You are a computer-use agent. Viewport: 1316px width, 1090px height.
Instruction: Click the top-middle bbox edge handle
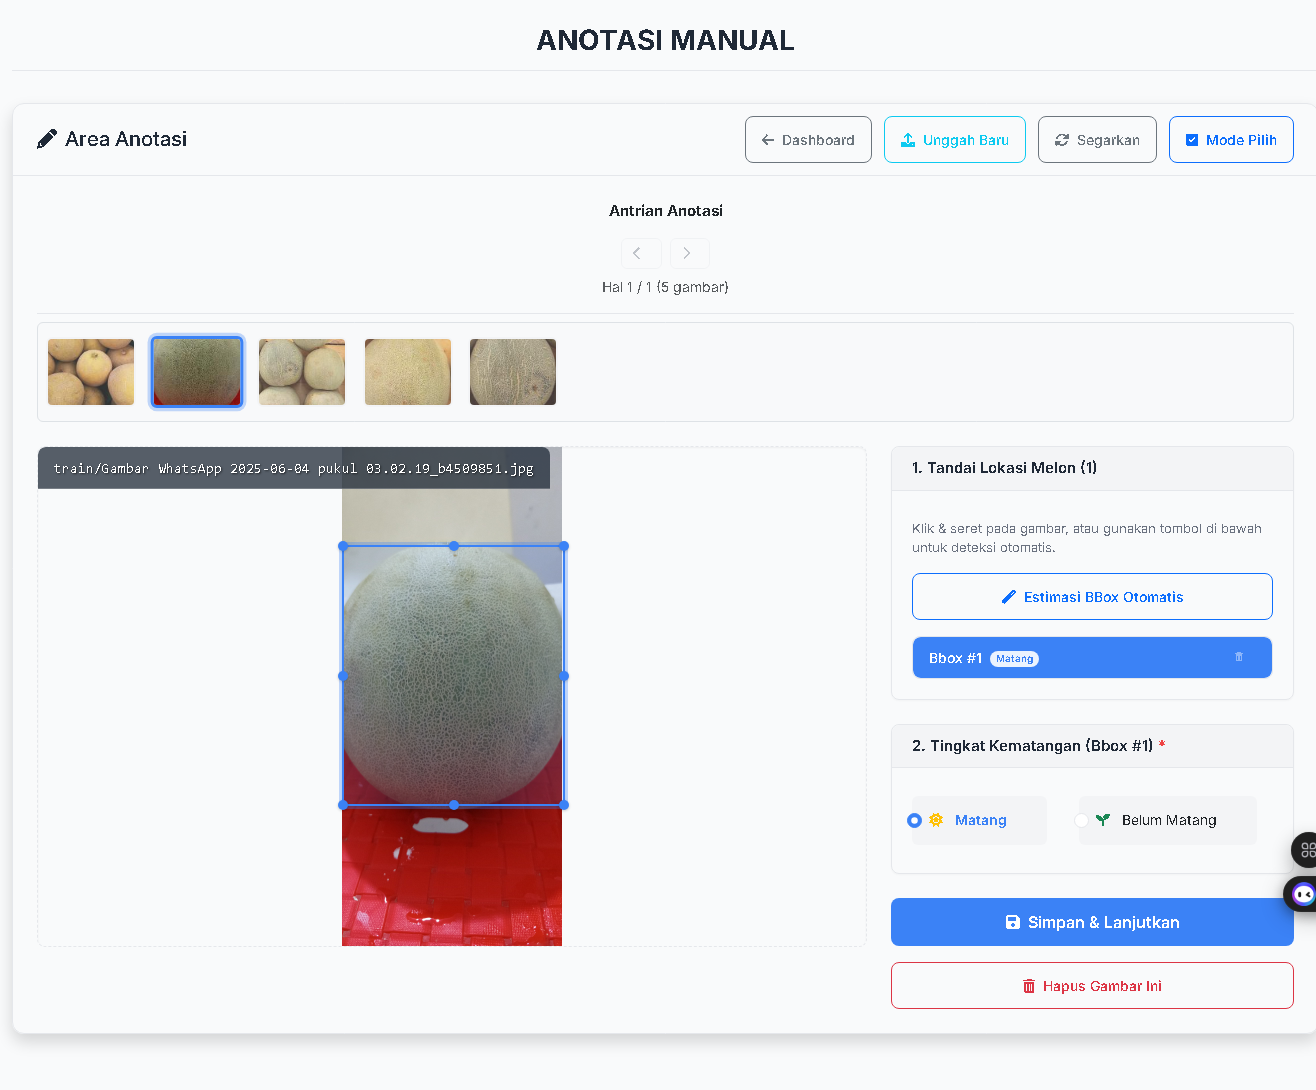454,546
